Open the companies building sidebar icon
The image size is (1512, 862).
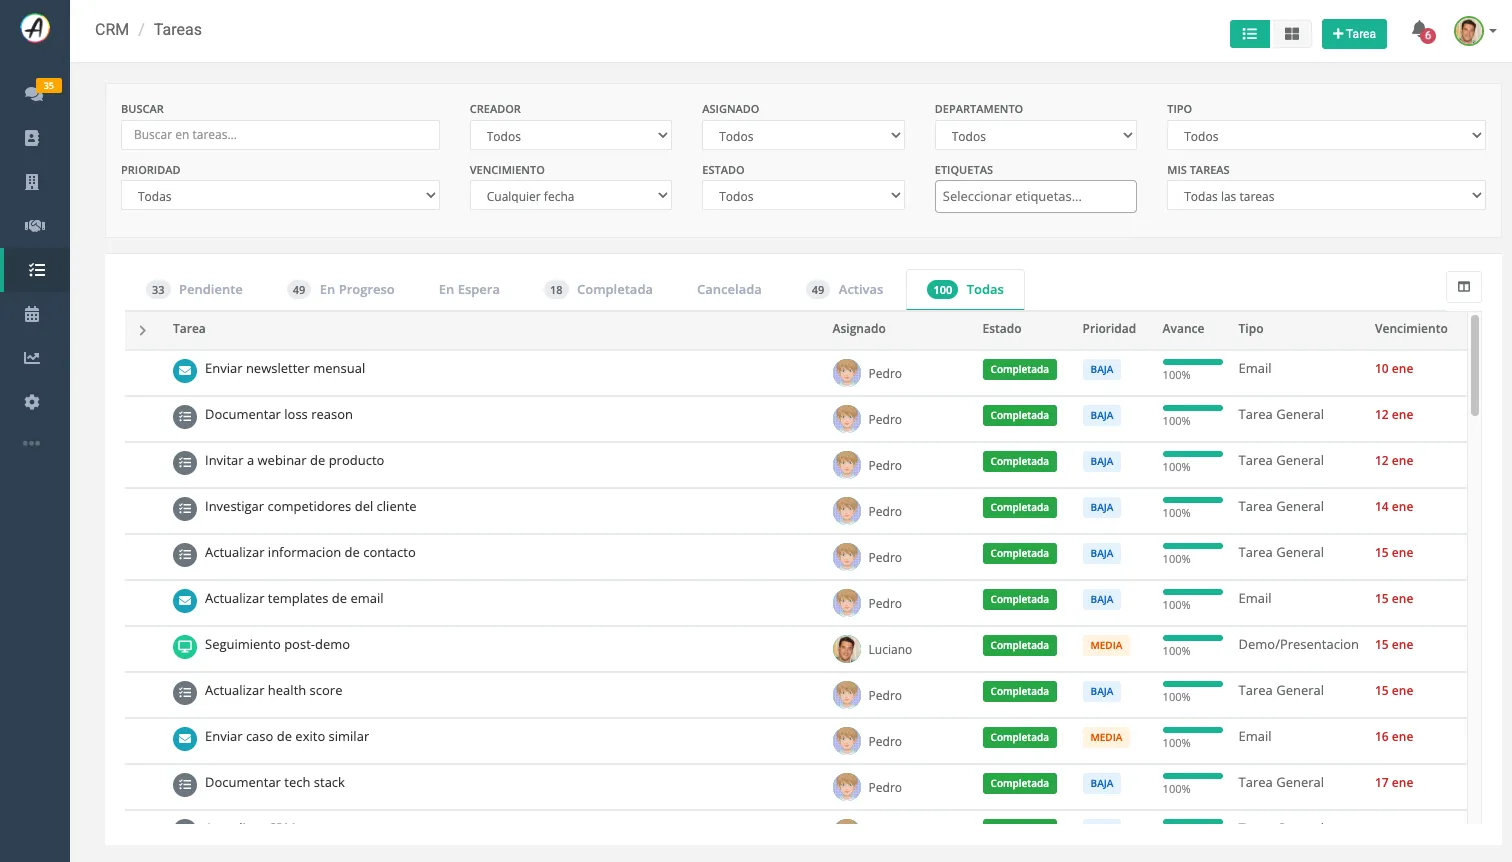(x=32, y=182)
